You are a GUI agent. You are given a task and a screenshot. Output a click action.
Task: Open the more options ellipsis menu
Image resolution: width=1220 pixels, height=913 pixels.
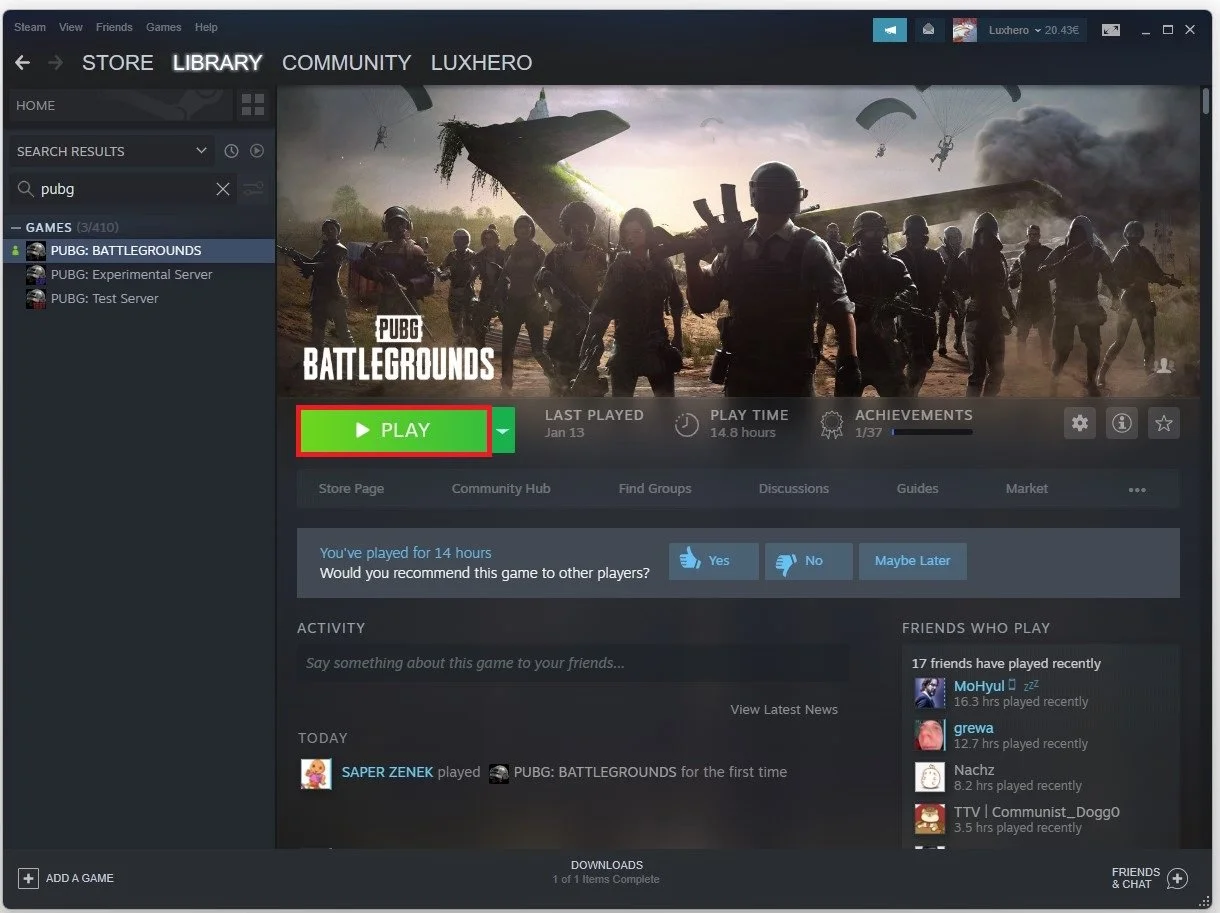coord(1137,489)
